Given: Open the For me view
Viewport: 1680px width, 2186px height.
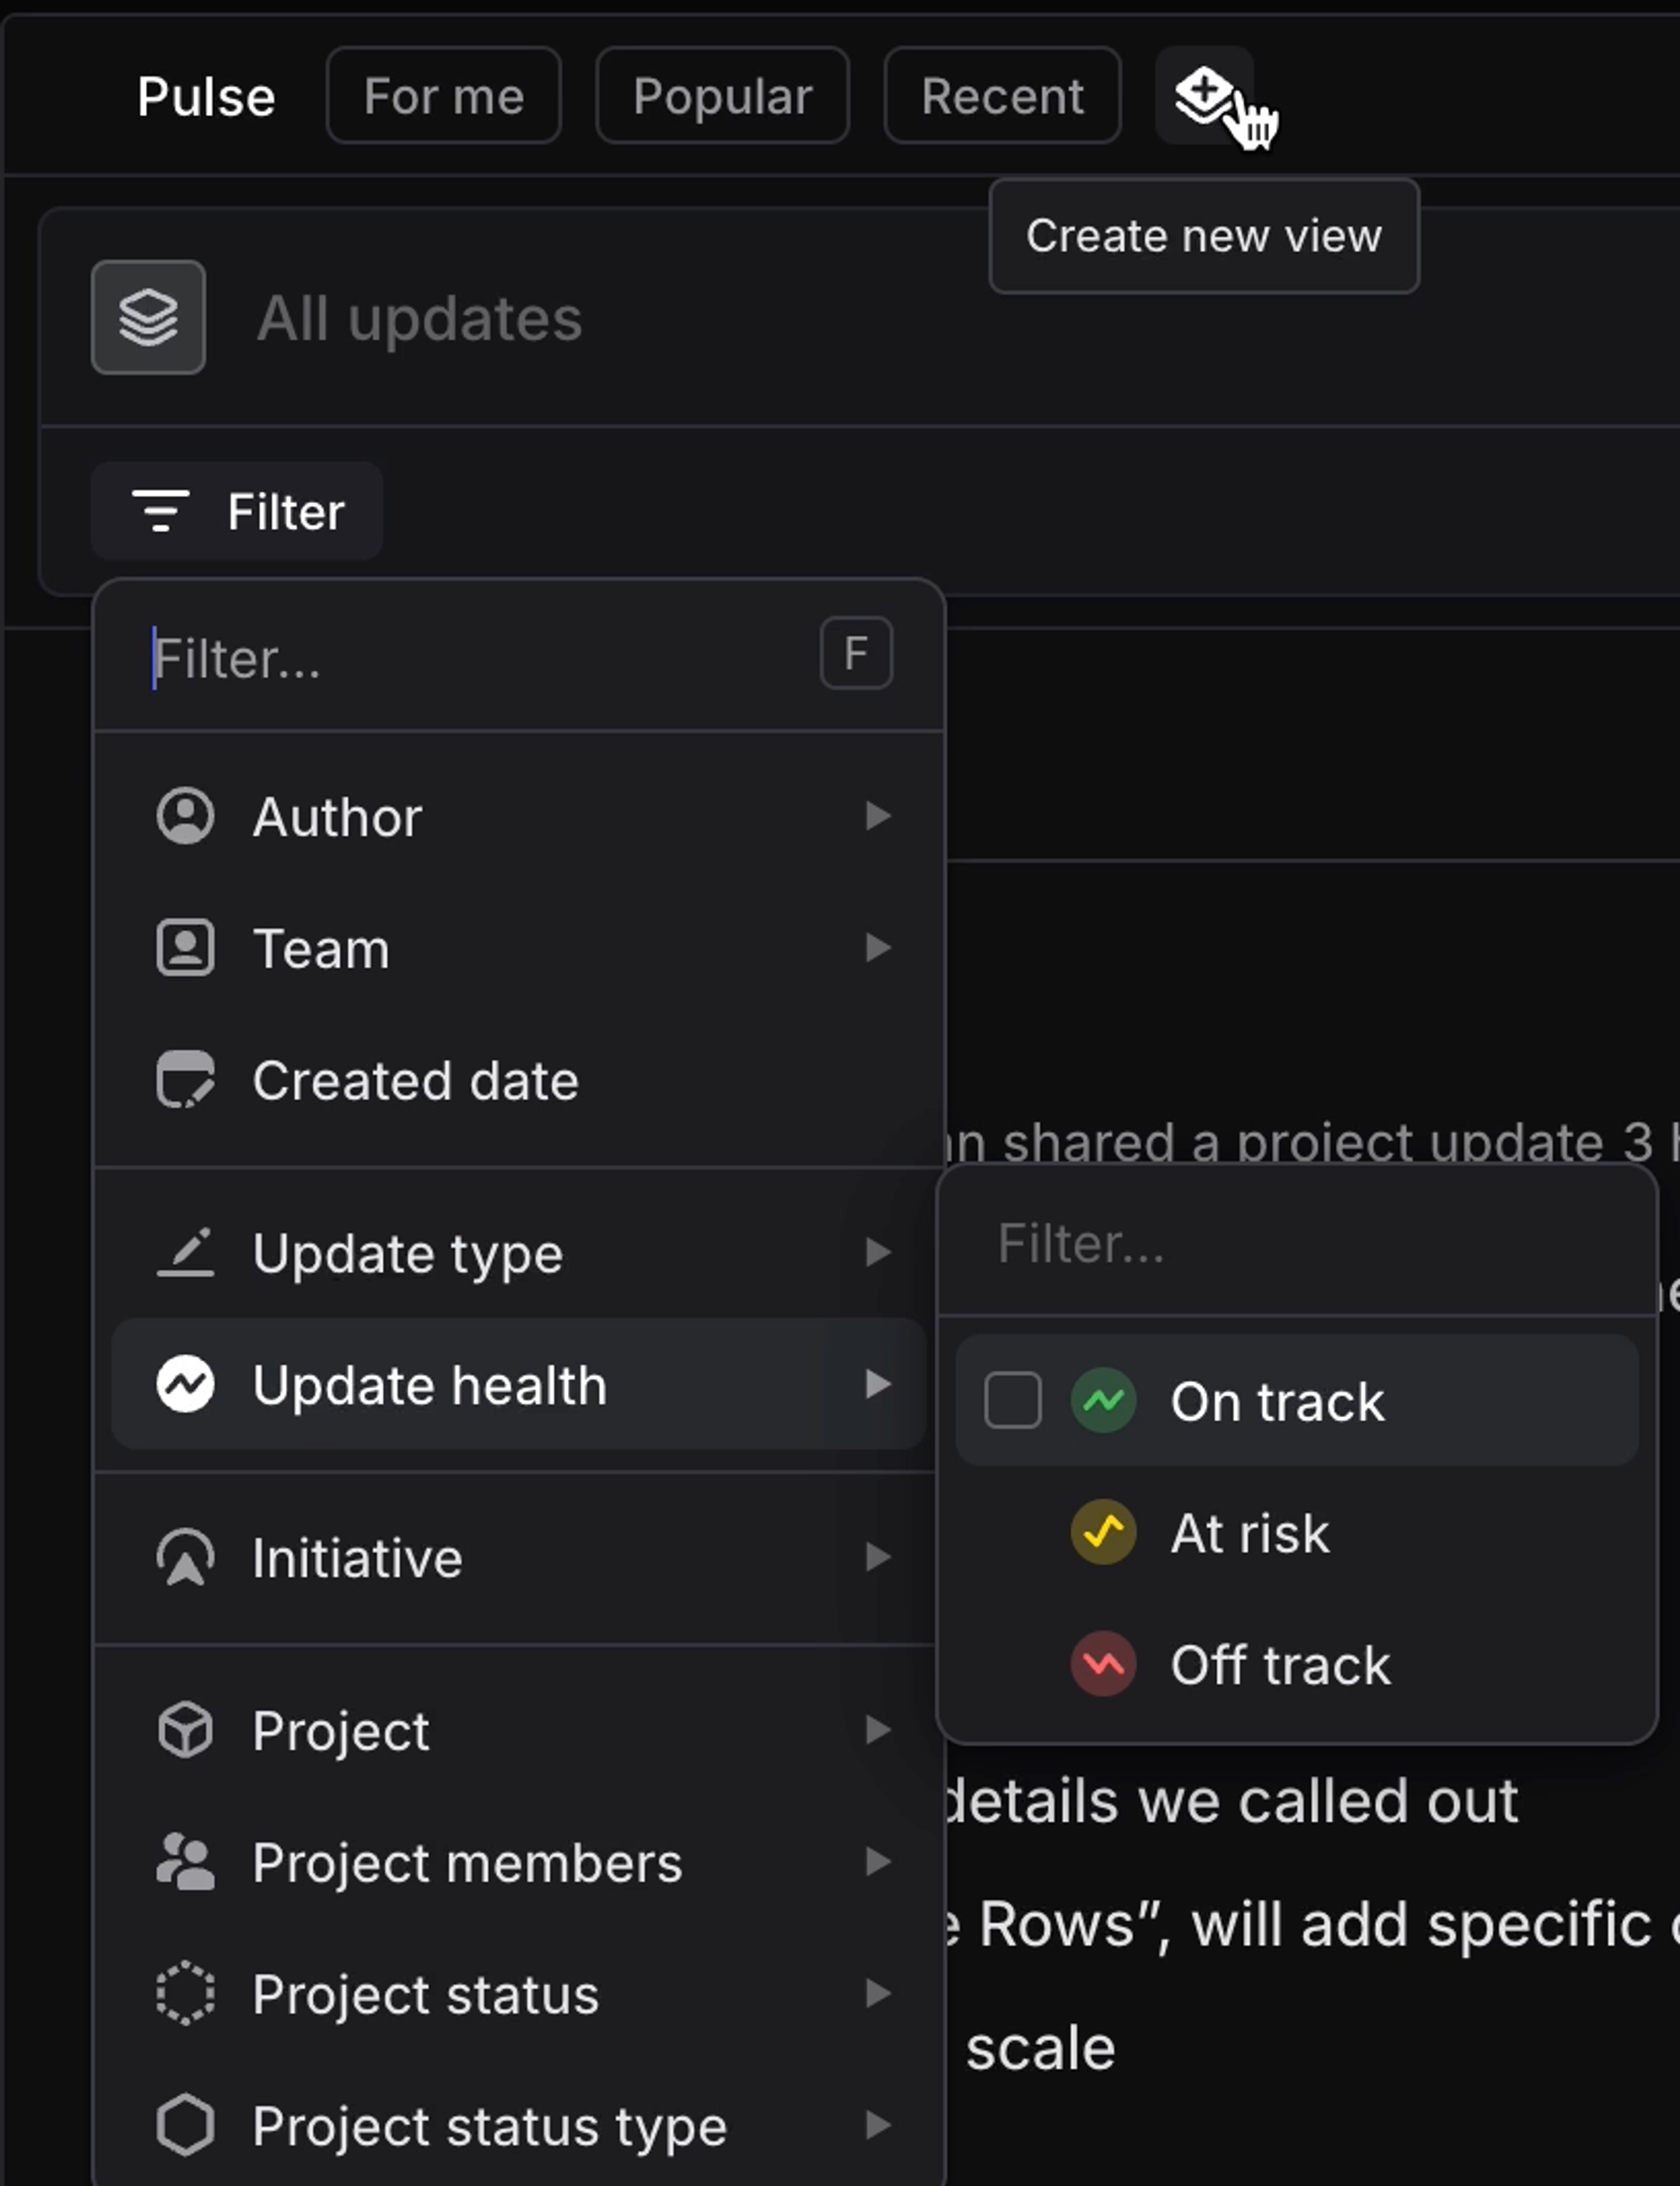Looking at the screenshot, I should pyautogui.click(x=443, y=96).
